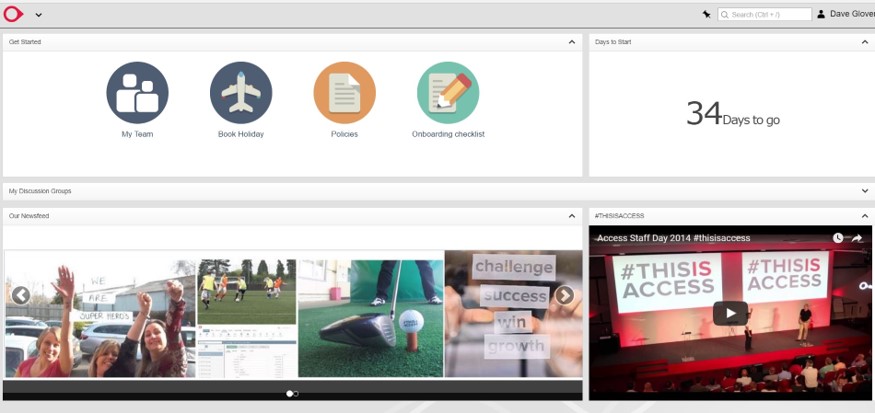Click the Policies label

344,135
